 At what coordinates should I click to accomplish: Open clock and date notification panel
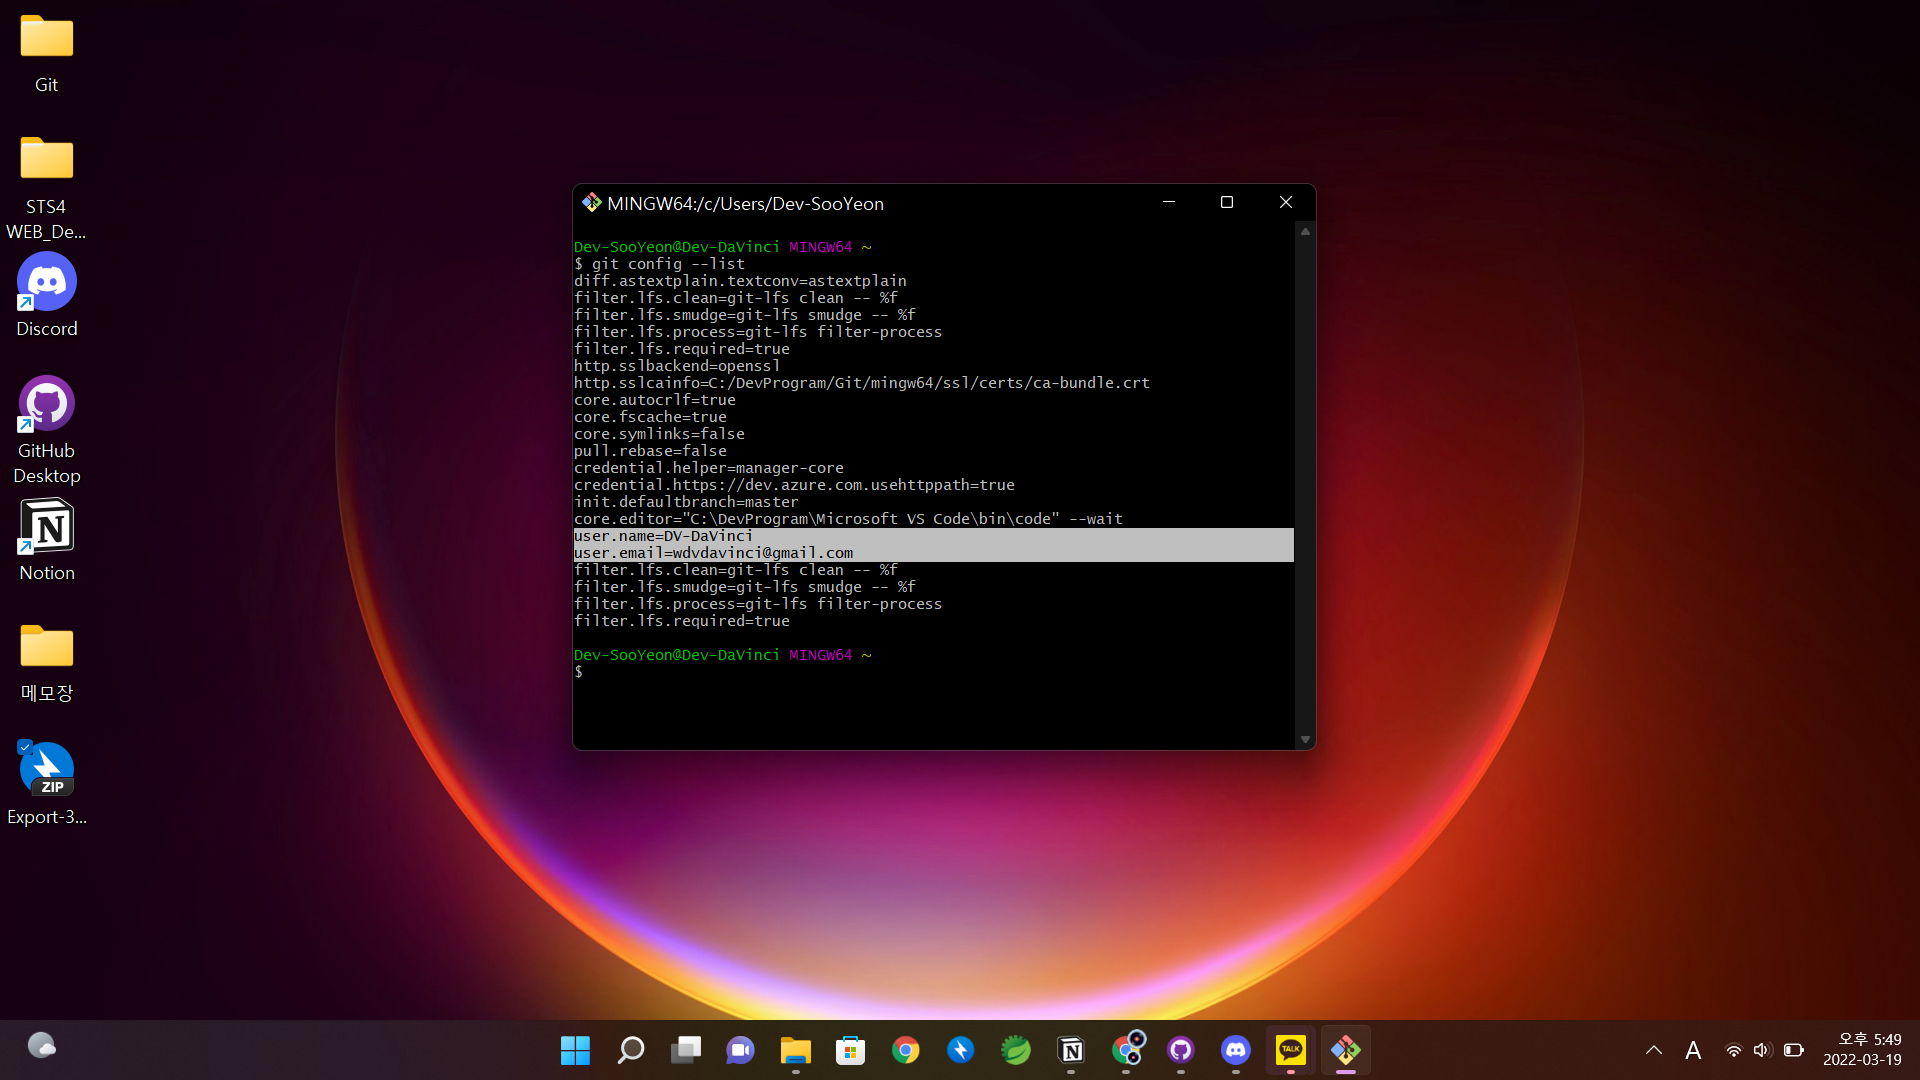(x=1862, y=1050)
